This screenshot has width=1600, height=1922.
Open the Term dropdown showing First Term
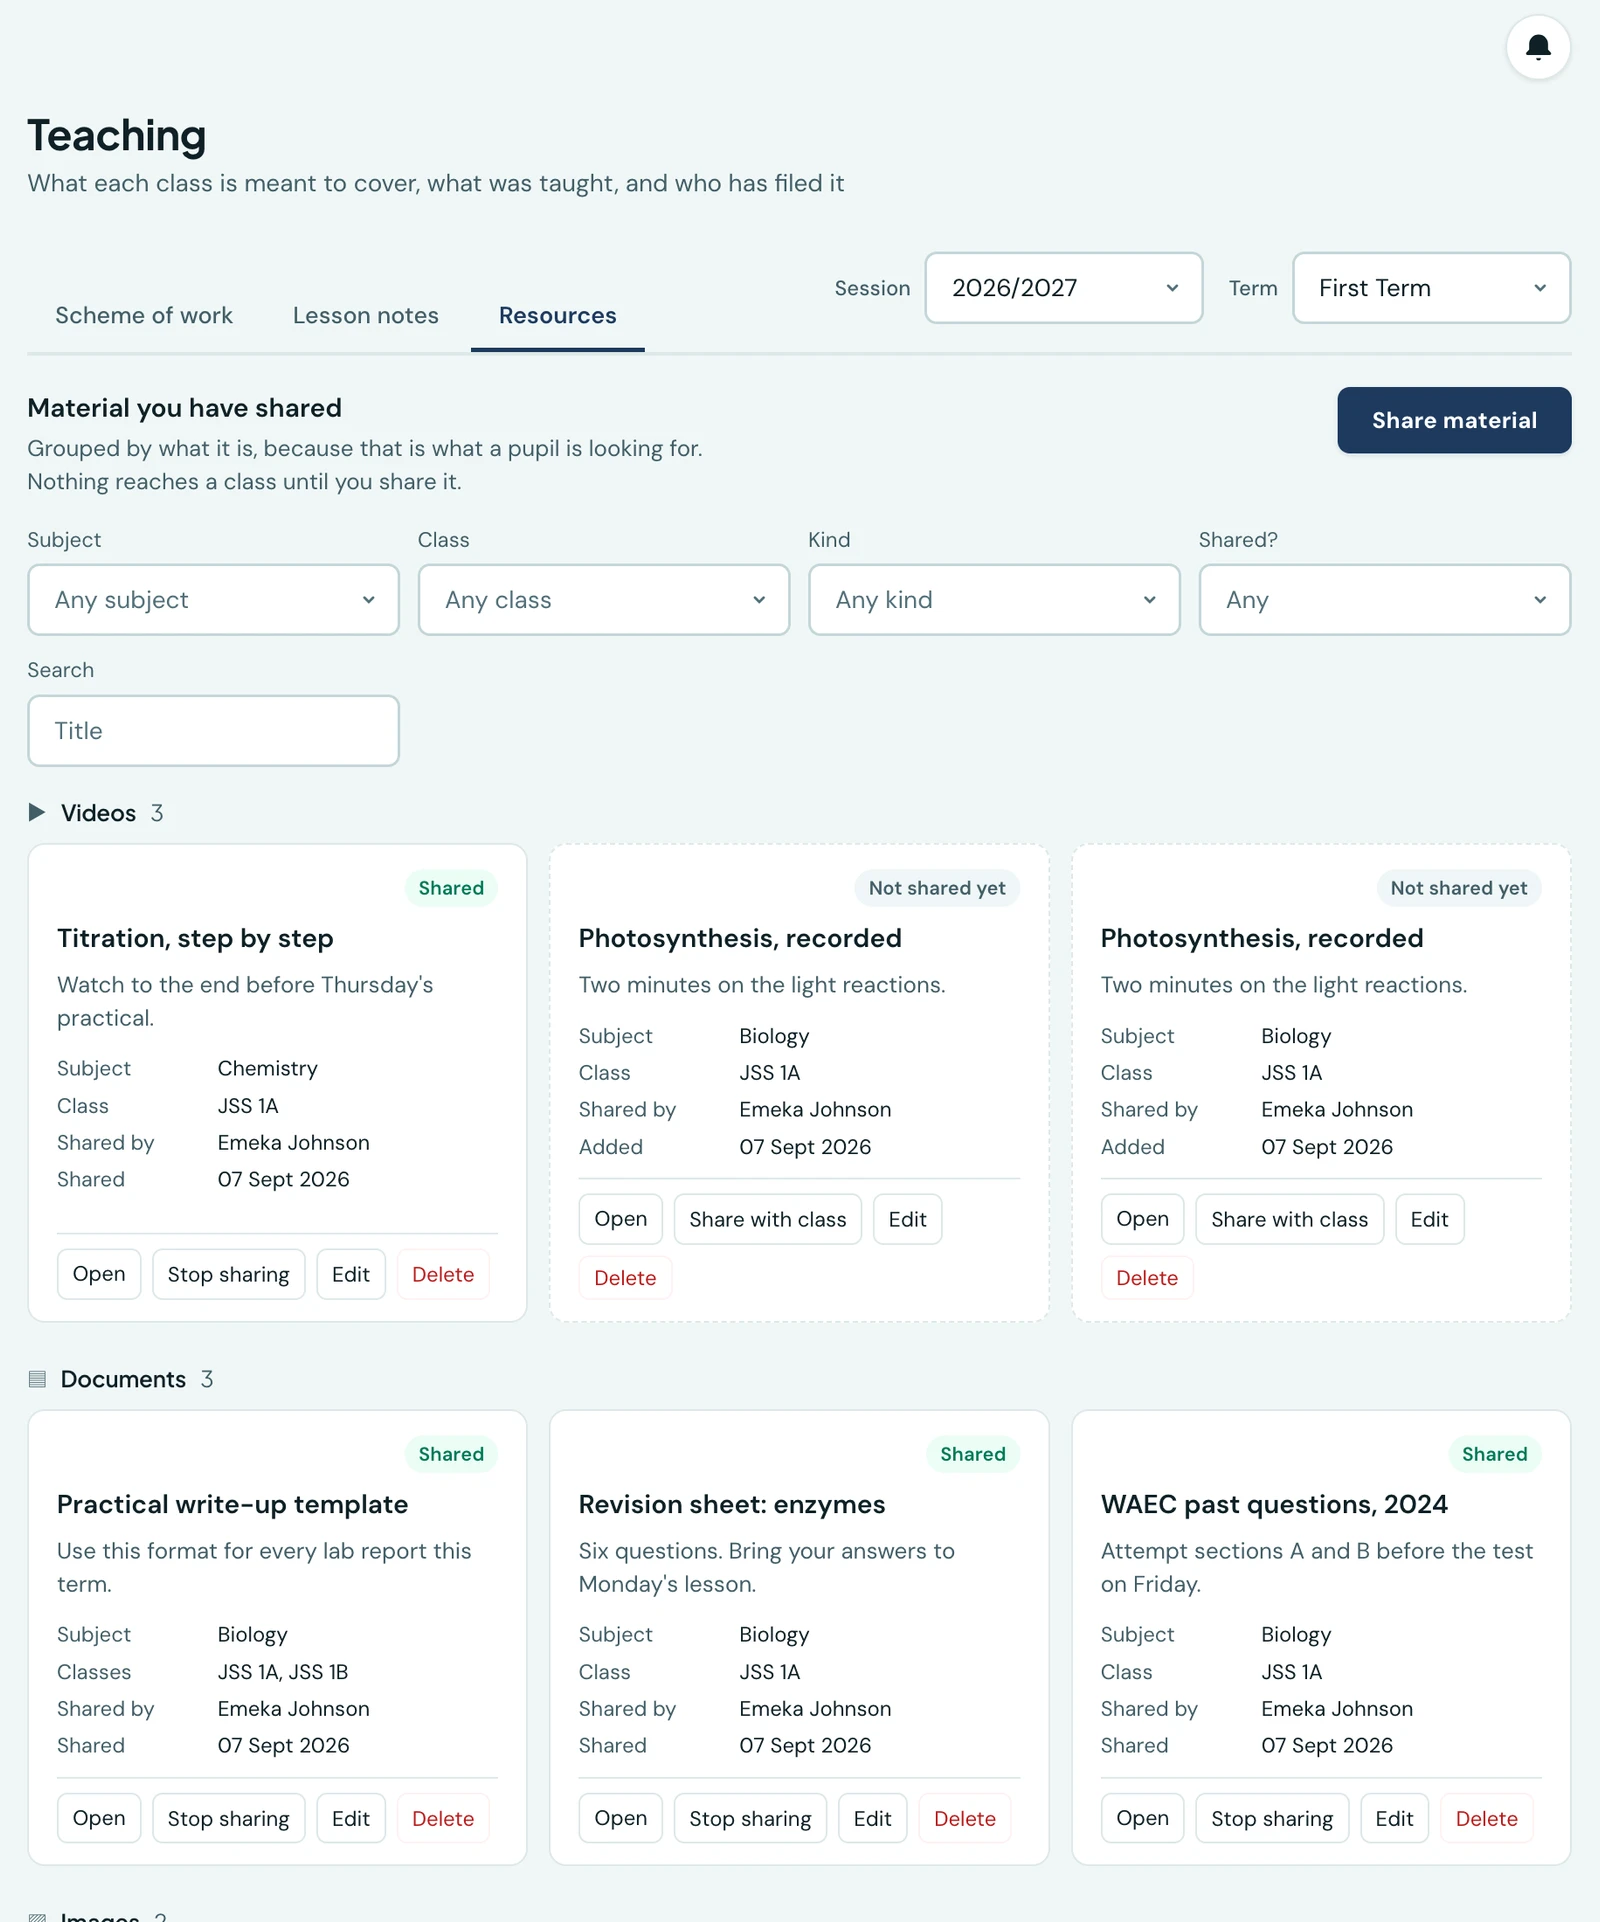click(1431, 288)
